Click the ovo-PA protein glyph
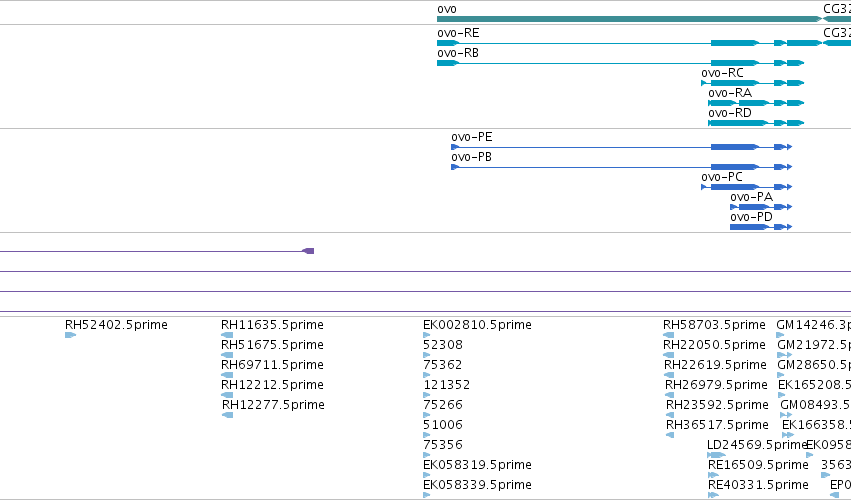This screenshot has width=851, height=500. pyautogui.click(x=761, y=207)
